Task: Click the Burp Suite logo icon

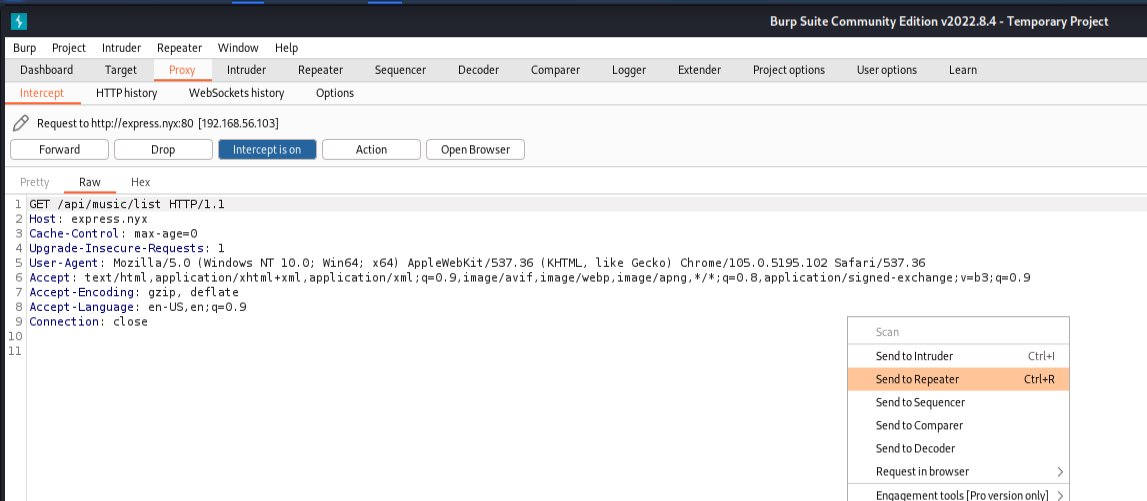Action: [x=19, y=21]
